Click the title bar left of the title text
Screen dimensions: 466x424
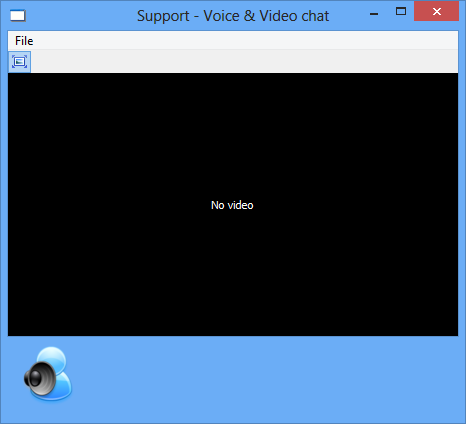pos(80,16)
